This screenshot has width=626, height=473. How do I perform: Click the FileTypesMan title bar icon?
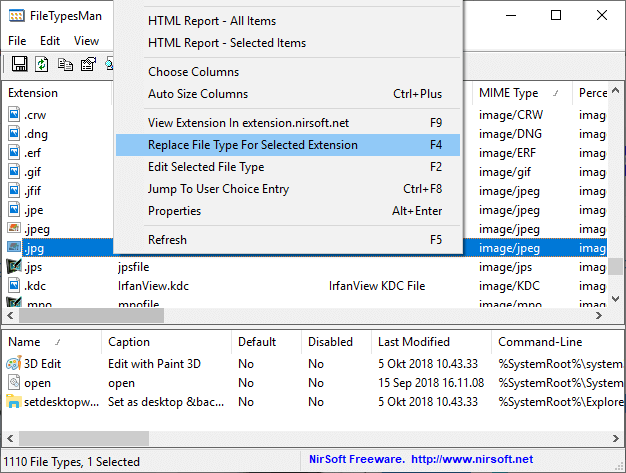(16, 16)
